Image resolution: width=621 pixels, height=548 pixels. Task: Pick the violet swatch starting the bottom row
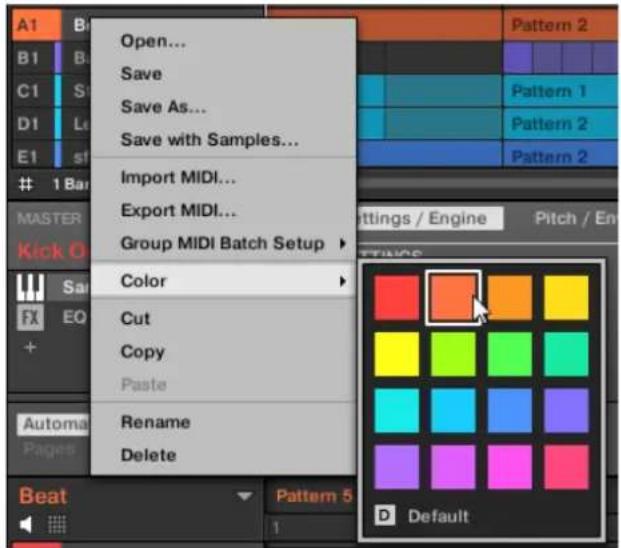[396, 467]
